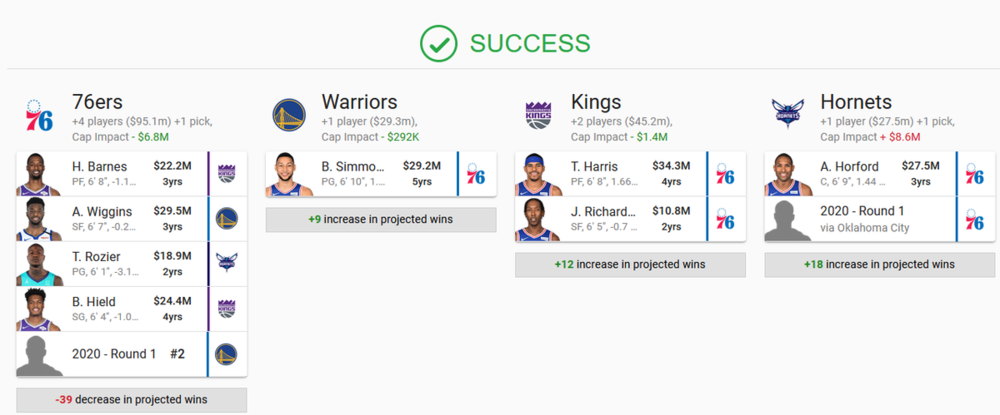Select the J. Richardson player name
The width and height of the screenshot is (1000, 415).
coord(602,211)
